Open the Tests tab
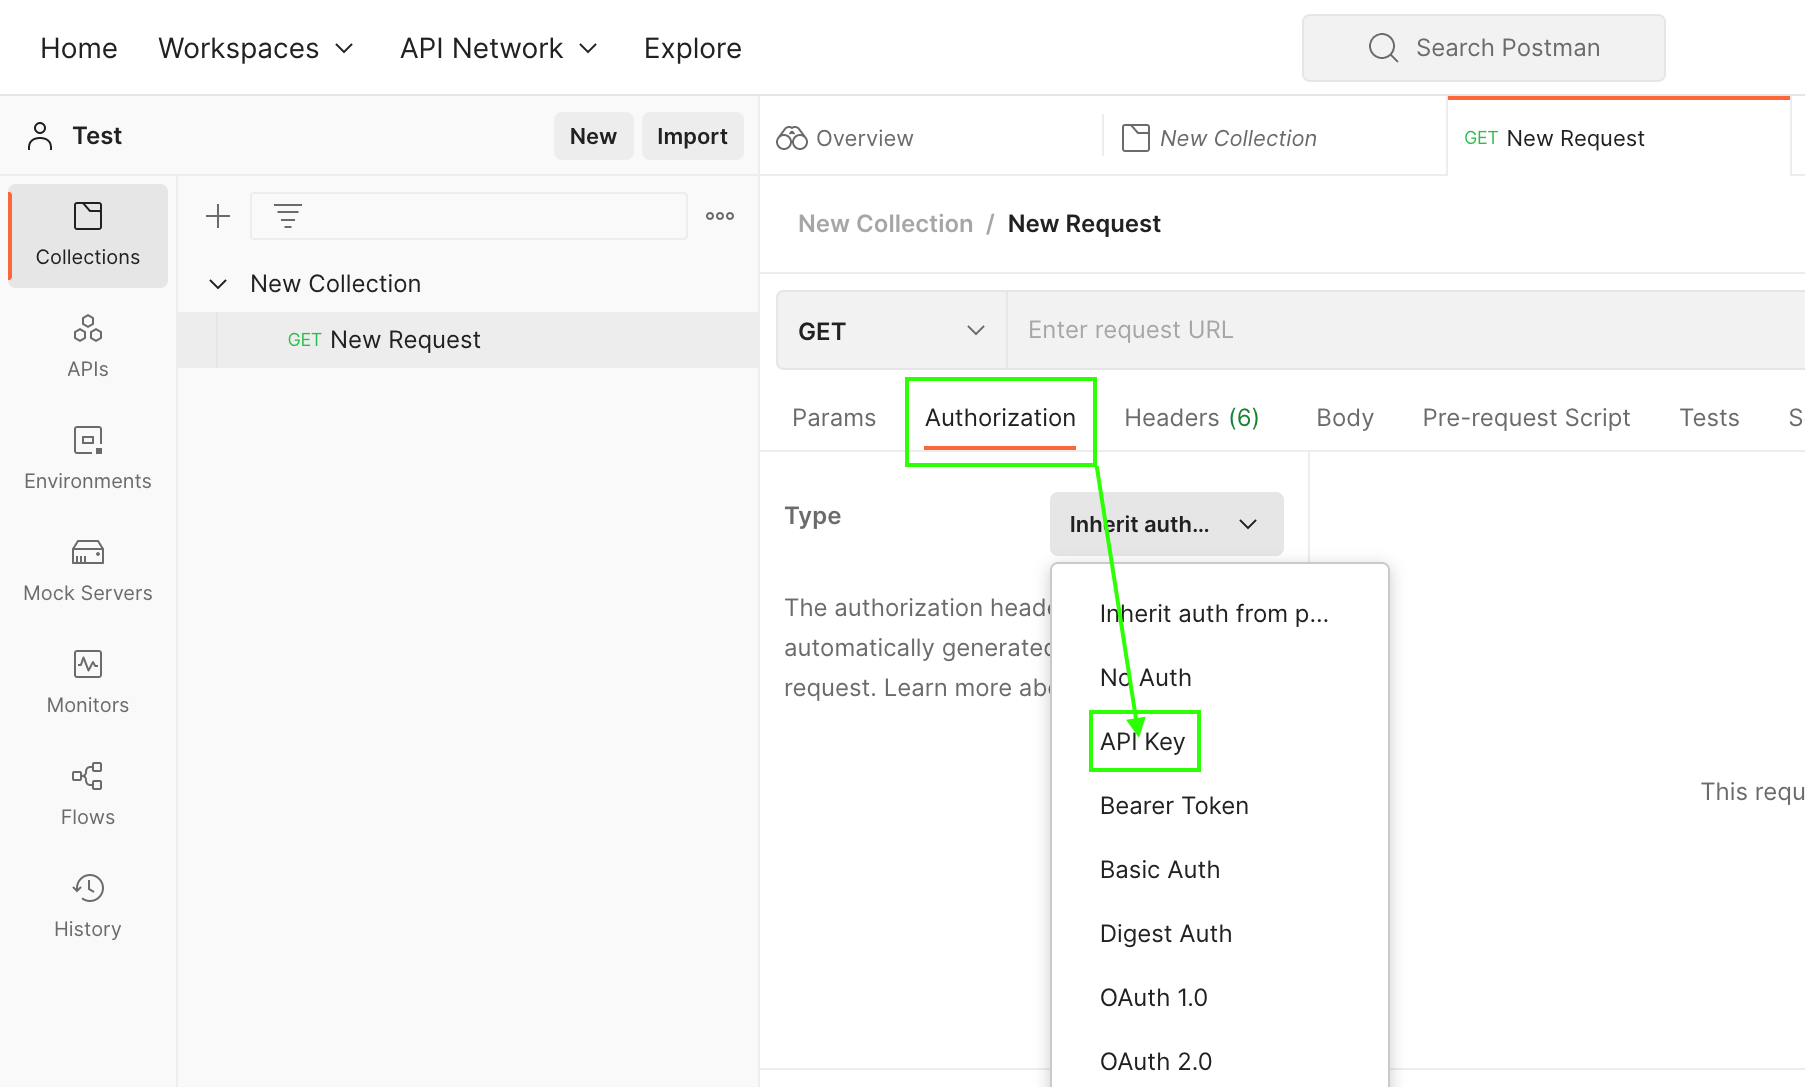Image resolution: width=1805 pixels, height=1087 pixels. tap(1709, 418)
